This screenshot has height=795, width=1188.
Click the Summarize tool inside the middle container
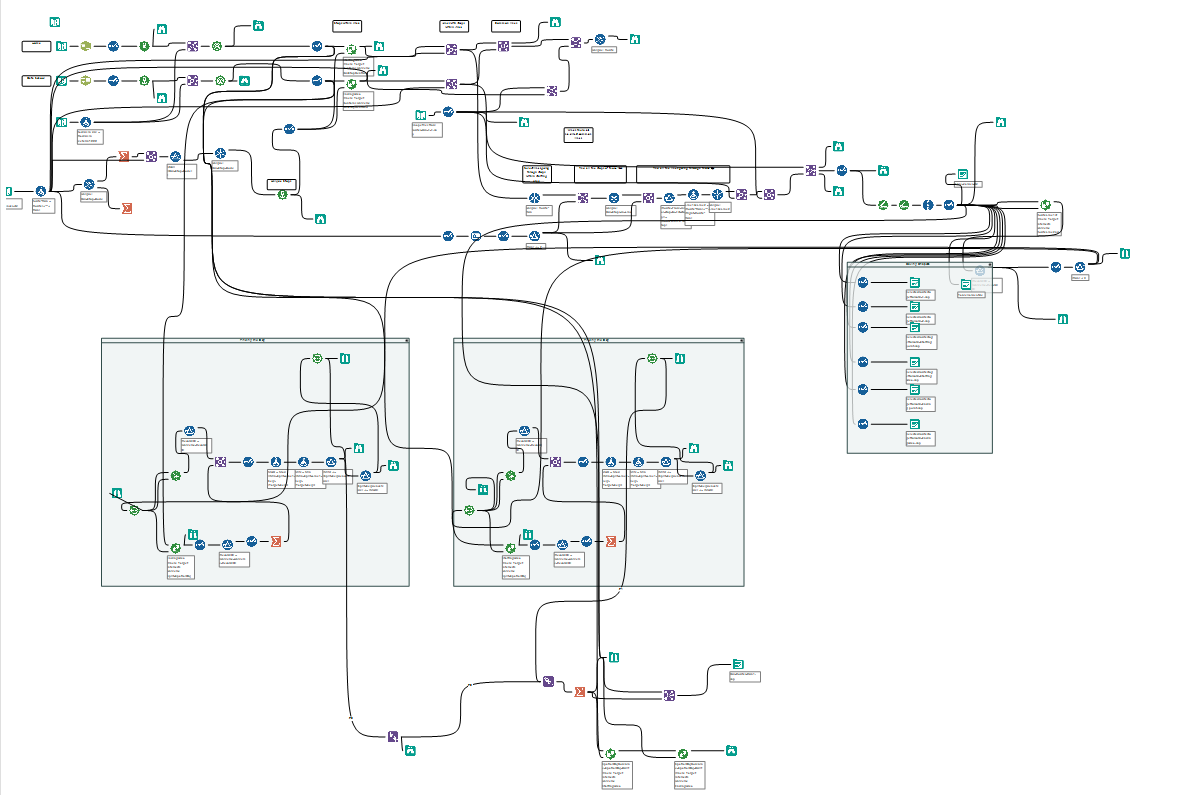pyautogui.click(x=611, y=541)
